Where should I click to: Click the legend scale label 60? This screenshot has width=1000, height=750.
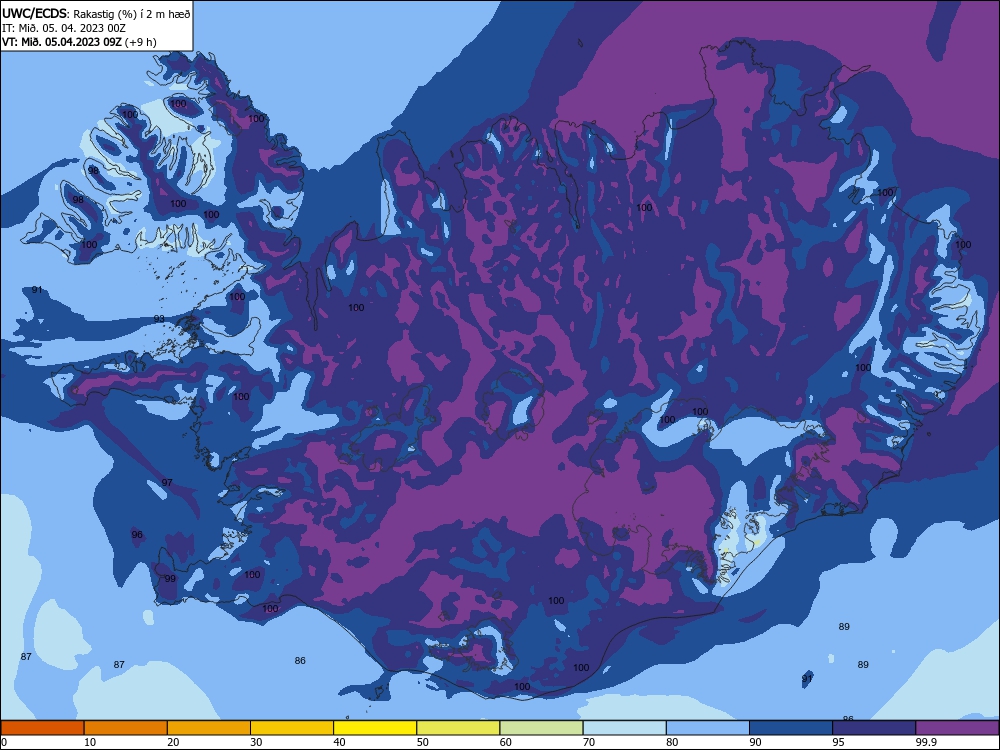[506, 742]
